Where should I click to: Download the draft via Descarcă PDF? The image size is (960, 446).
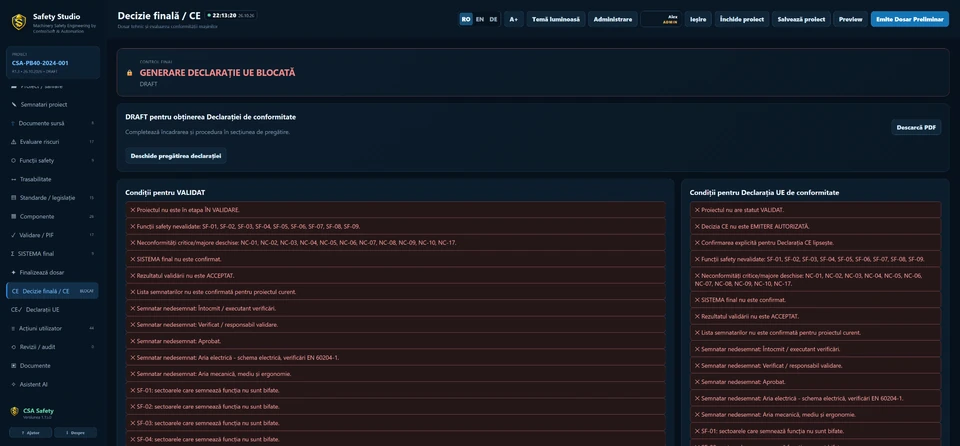click(916, 127)
